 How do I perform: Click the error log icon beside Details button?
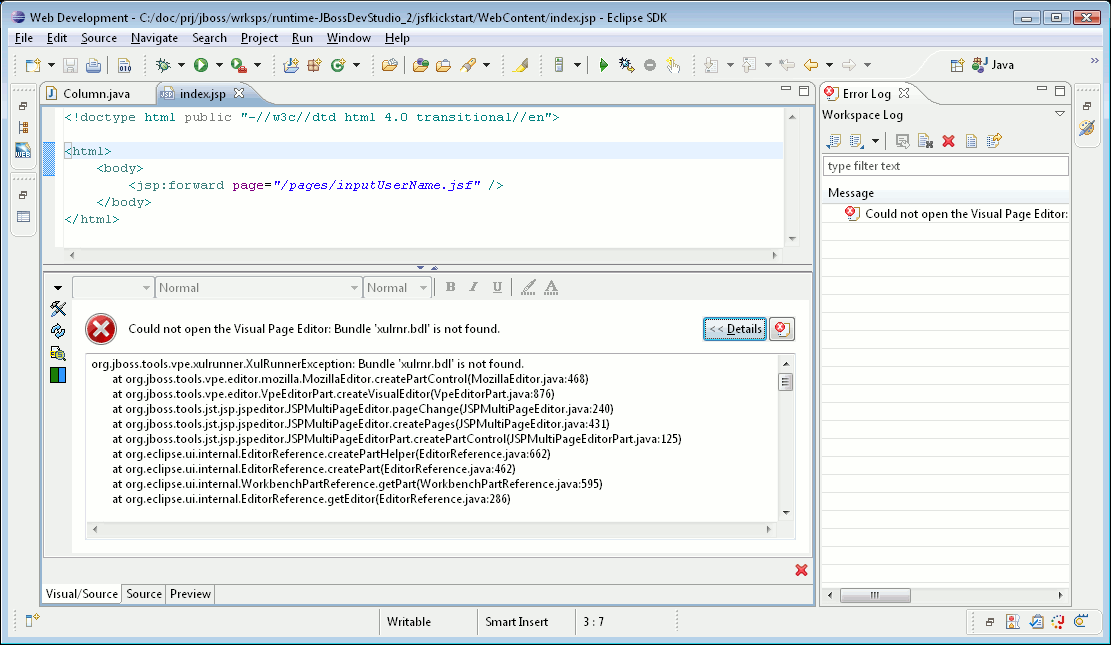[x=782, y=329]
